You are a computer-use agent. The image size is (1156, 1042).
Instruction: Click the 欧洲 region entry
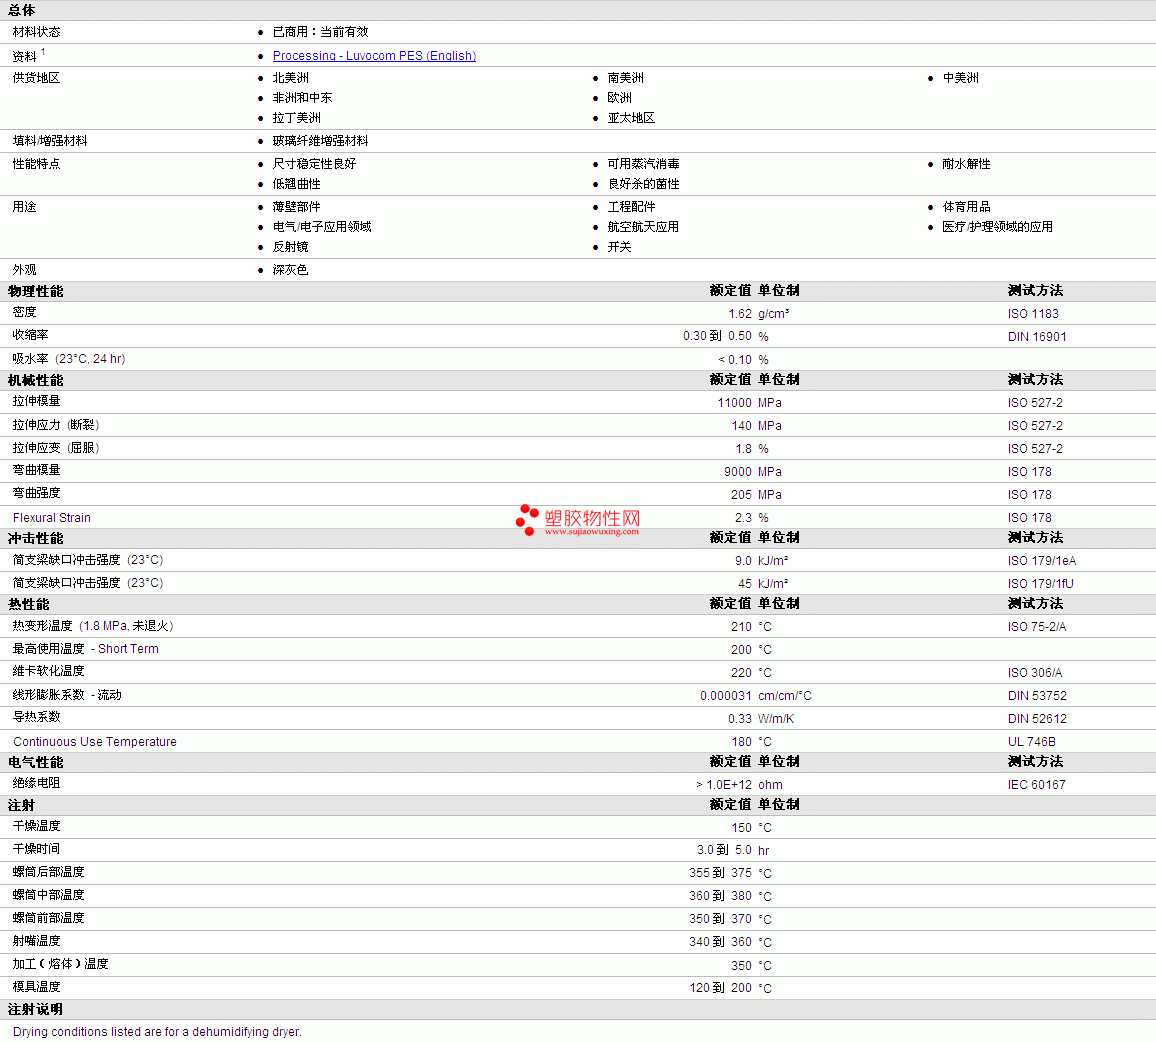click(x=619, y=97)
